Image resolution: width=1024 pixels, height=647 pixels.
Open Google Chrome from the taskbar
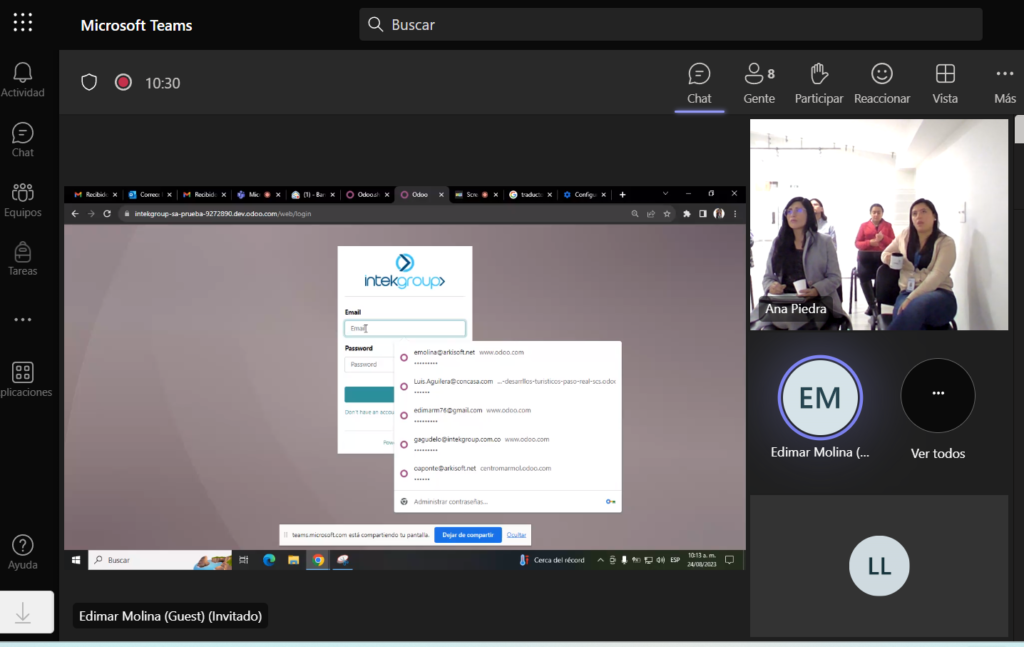click(x=318, y=560)
